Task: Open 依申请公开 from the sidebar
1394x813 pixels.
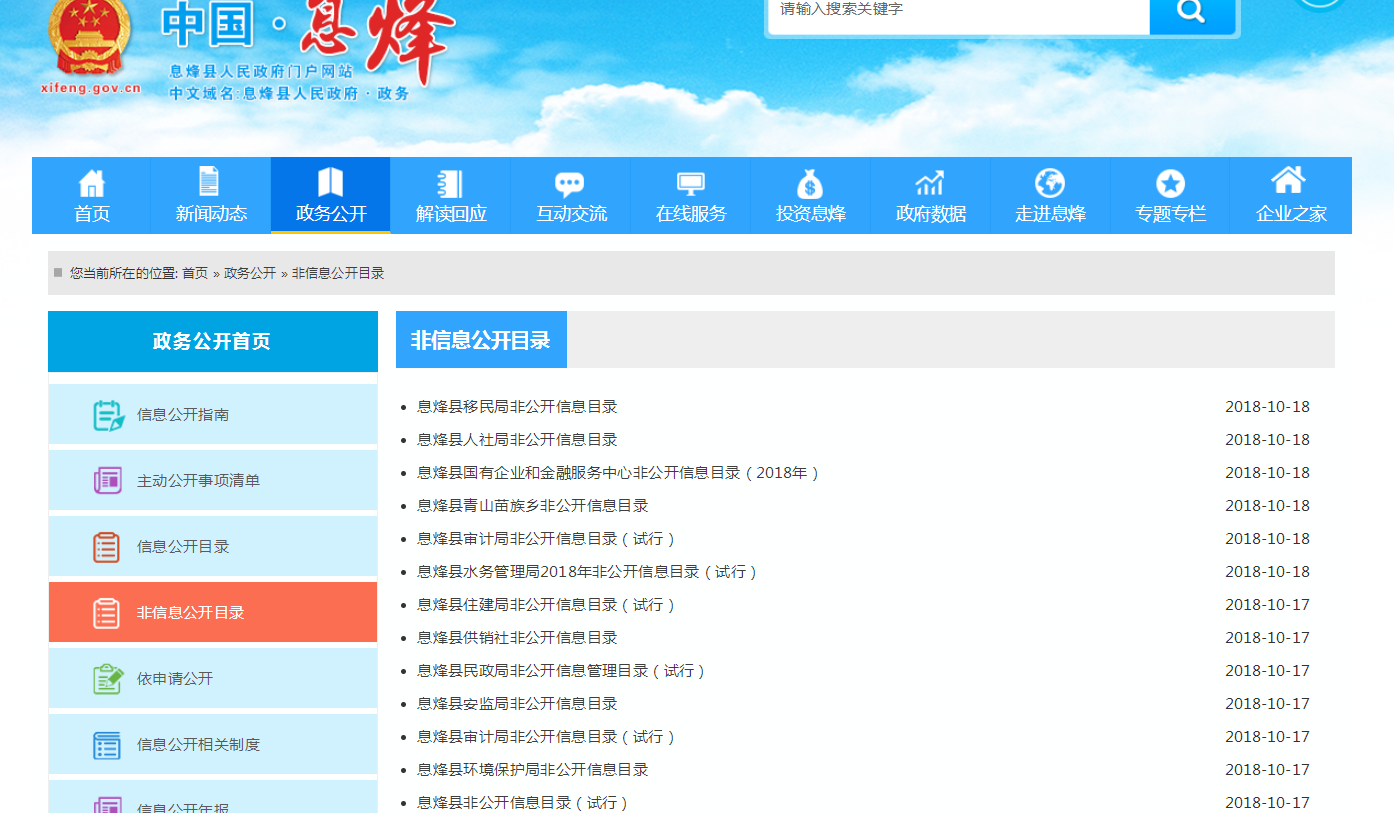Action: click(x=175, y=678)
